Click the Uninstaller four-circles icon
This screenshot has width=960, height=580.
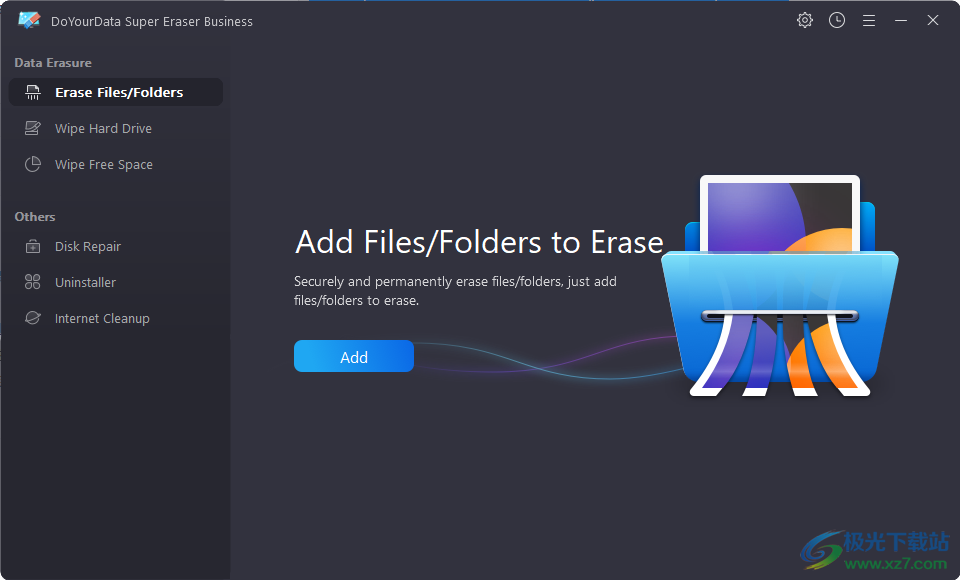point(32,282)
